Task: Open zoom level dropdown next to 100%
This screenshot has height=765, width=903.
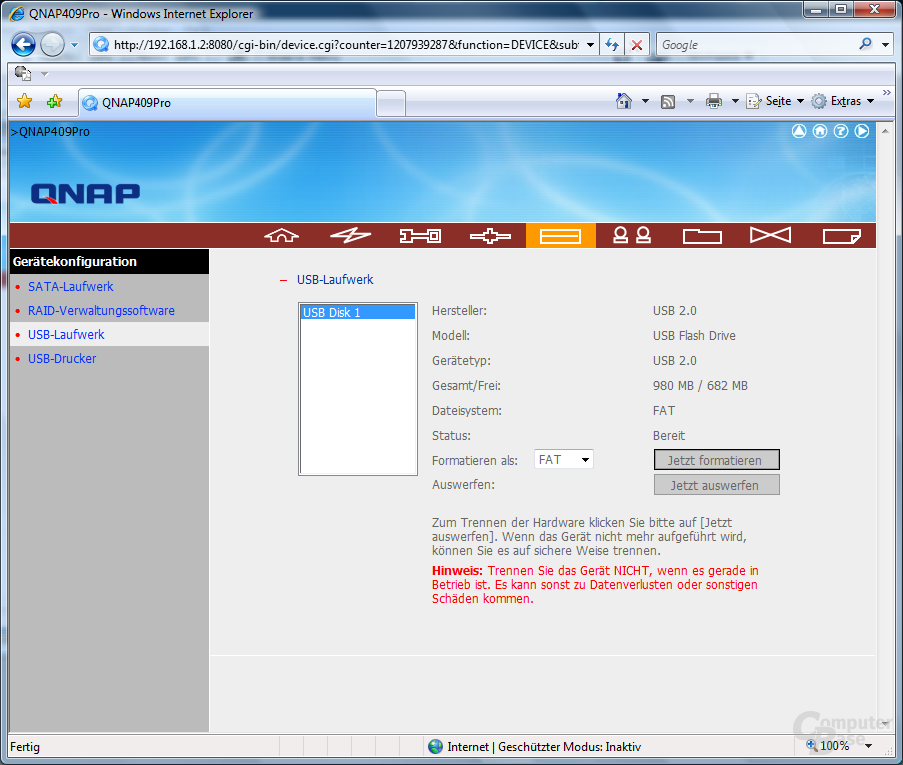Action: coord(868,746)
